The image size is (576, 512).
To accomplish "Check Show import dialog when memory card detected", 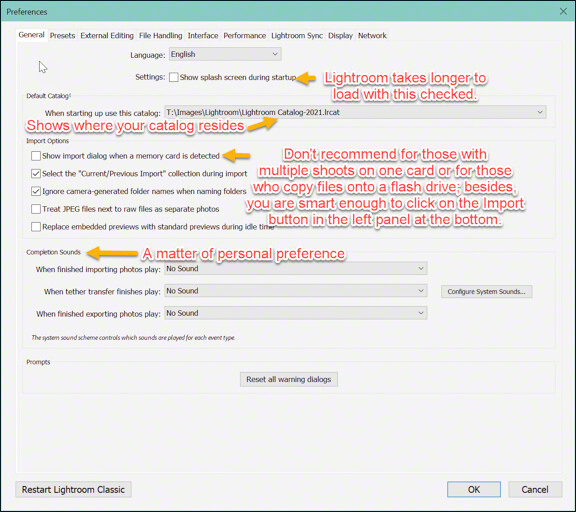I will [36, 156].
